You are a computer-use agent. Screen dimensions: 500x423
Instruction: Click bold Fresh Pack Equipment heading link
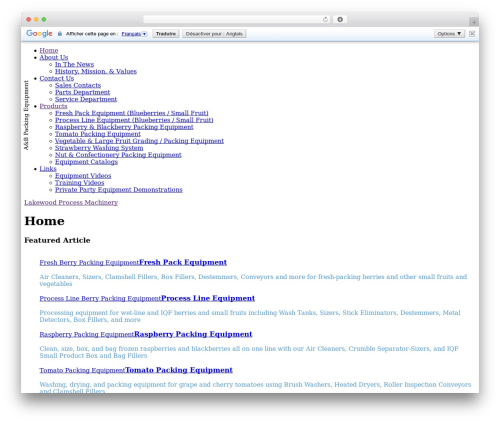[x=183, y=262]
